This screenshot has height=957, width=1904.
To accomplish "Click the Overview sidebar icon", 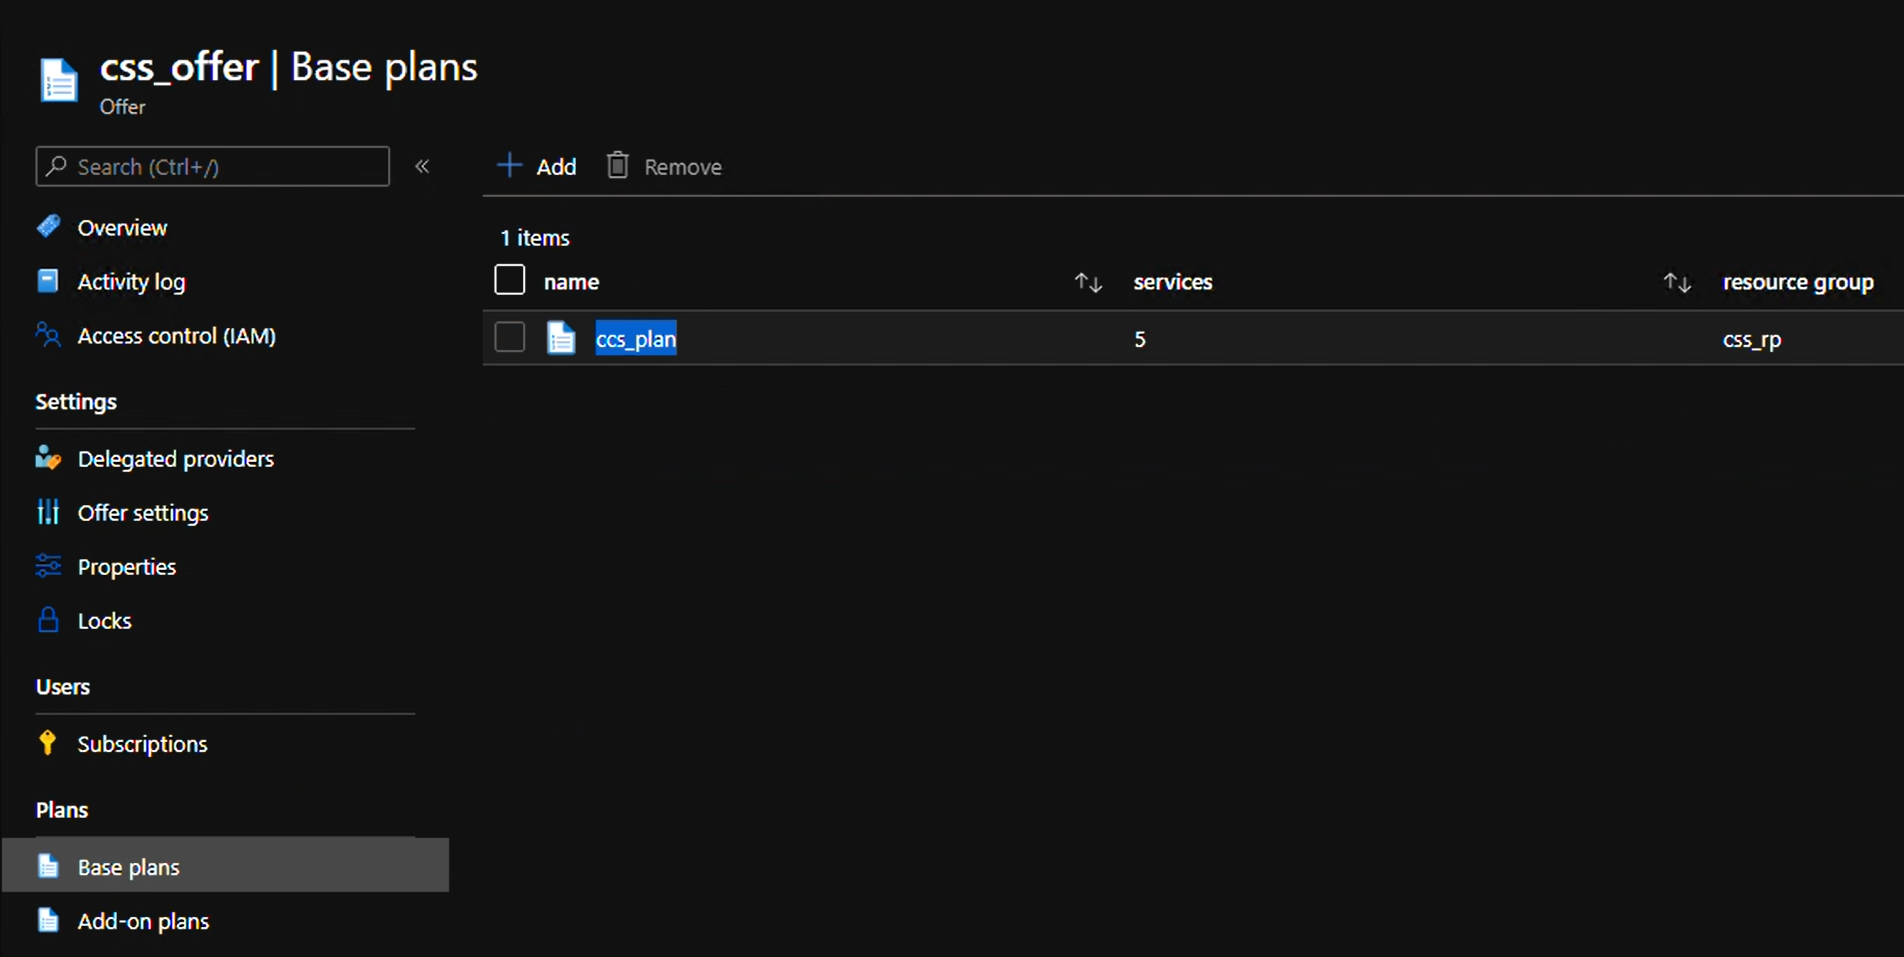I will (x=48, y=227).
